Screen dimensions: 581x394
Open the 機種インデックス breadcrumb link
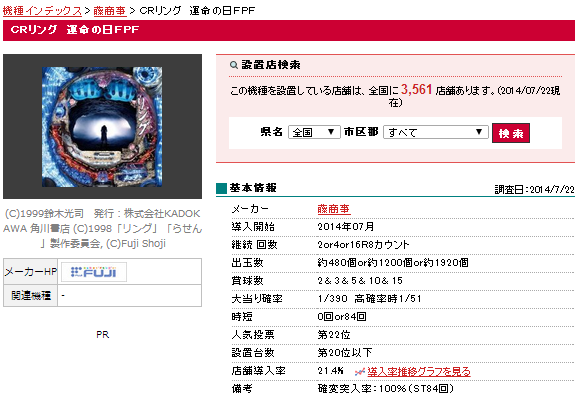click(42, 11)
